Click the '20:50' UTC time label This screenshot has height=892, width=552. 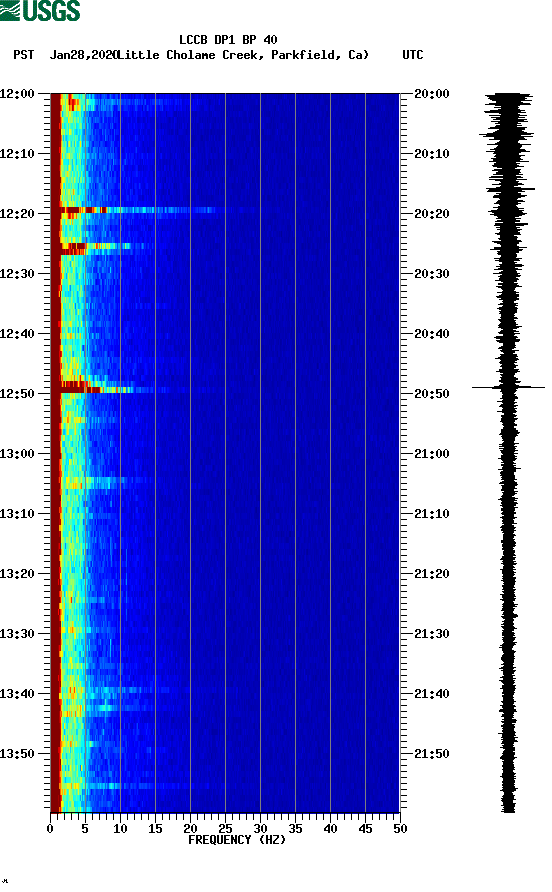point(431,394)
